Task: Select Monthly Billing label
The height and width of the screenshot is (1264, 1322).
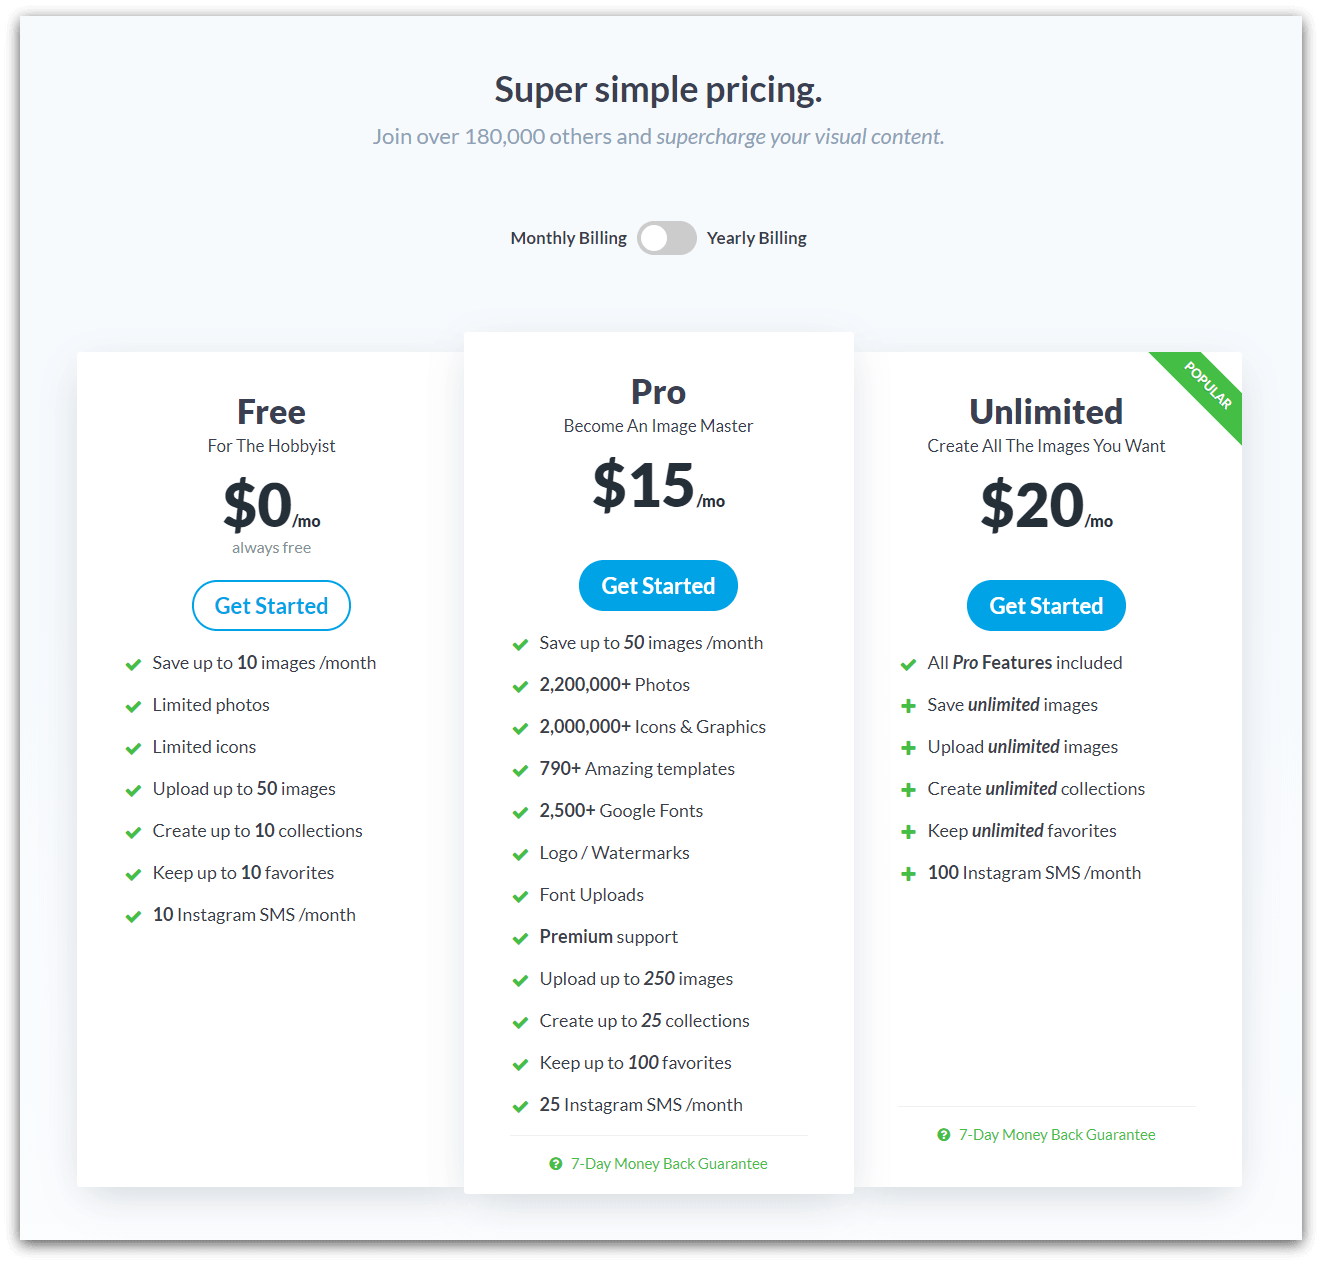Action: 568,238
